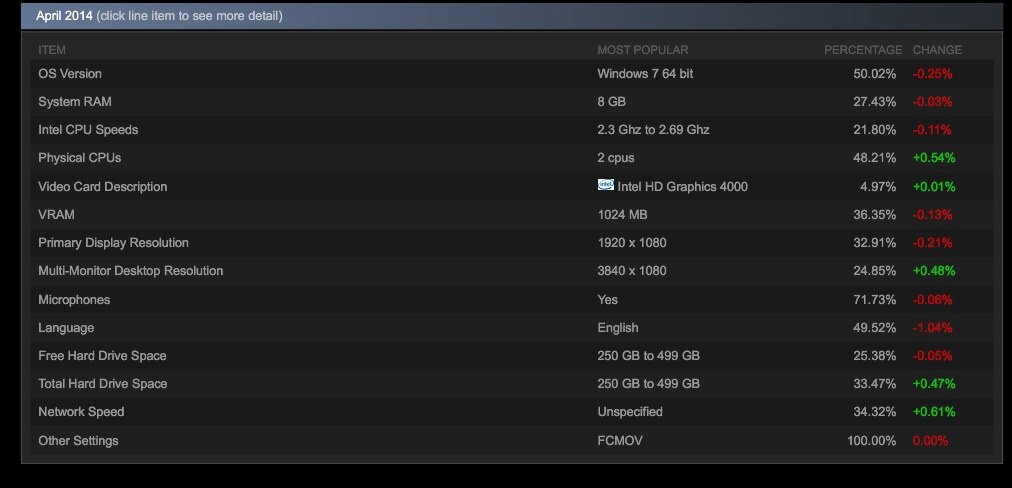
Task: Open the Other Settings line item
Action: point(512,441)
